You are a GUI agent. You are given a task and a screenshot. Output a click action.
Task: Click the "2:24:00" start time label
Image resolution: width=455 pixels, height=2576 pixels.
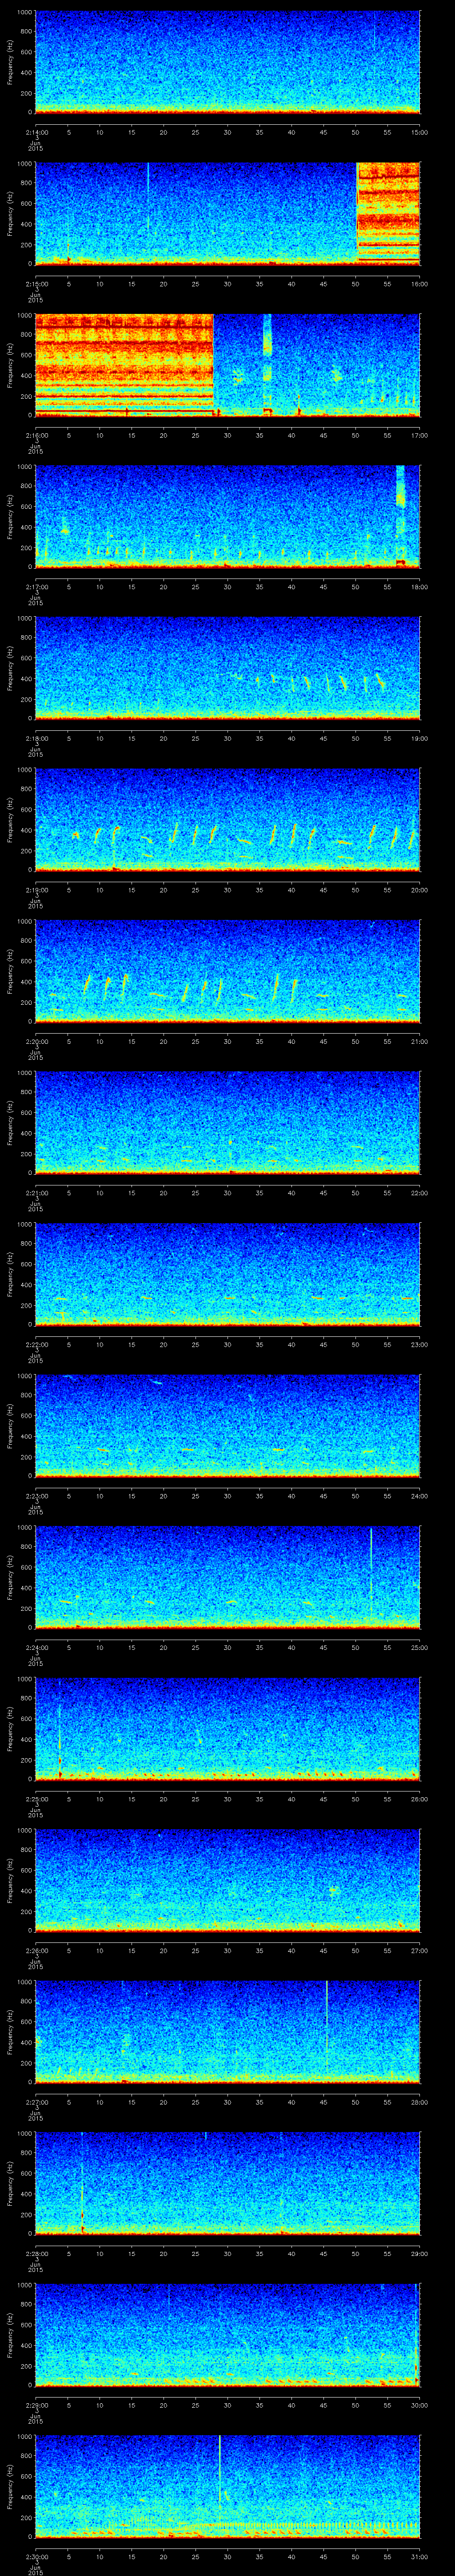pyautogui.click(x=36, y=1647)
